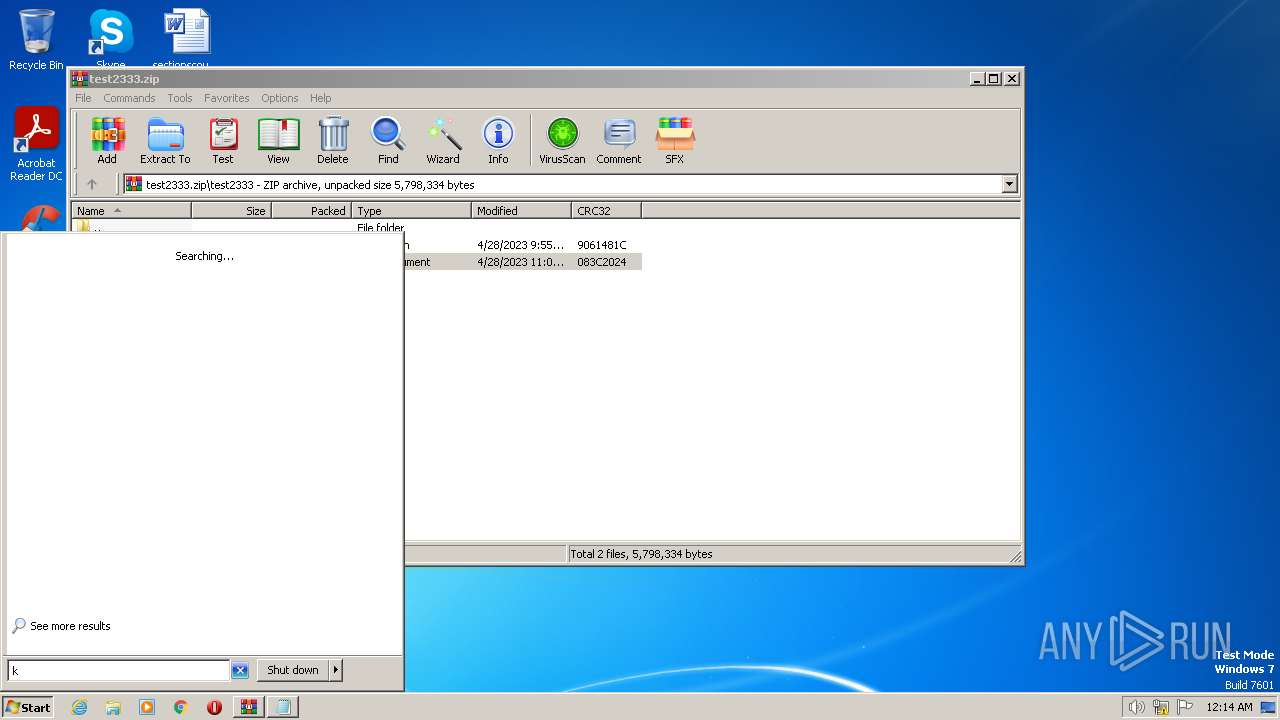Click the Start menu search input field

coord(119,671)
